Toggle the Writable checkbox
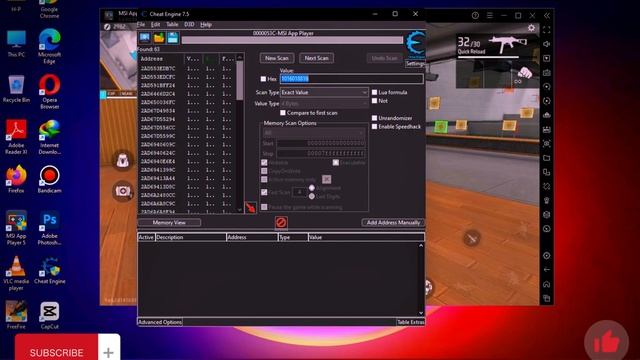This screenshot has width=640, height=360. click(264, 162)
